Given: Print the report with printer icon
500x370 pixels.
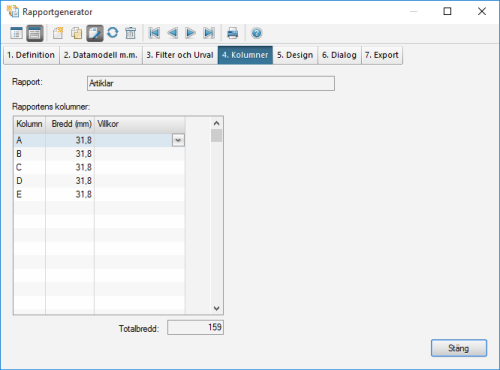Looking at the screenshot, I should click(x=233, y=33).
